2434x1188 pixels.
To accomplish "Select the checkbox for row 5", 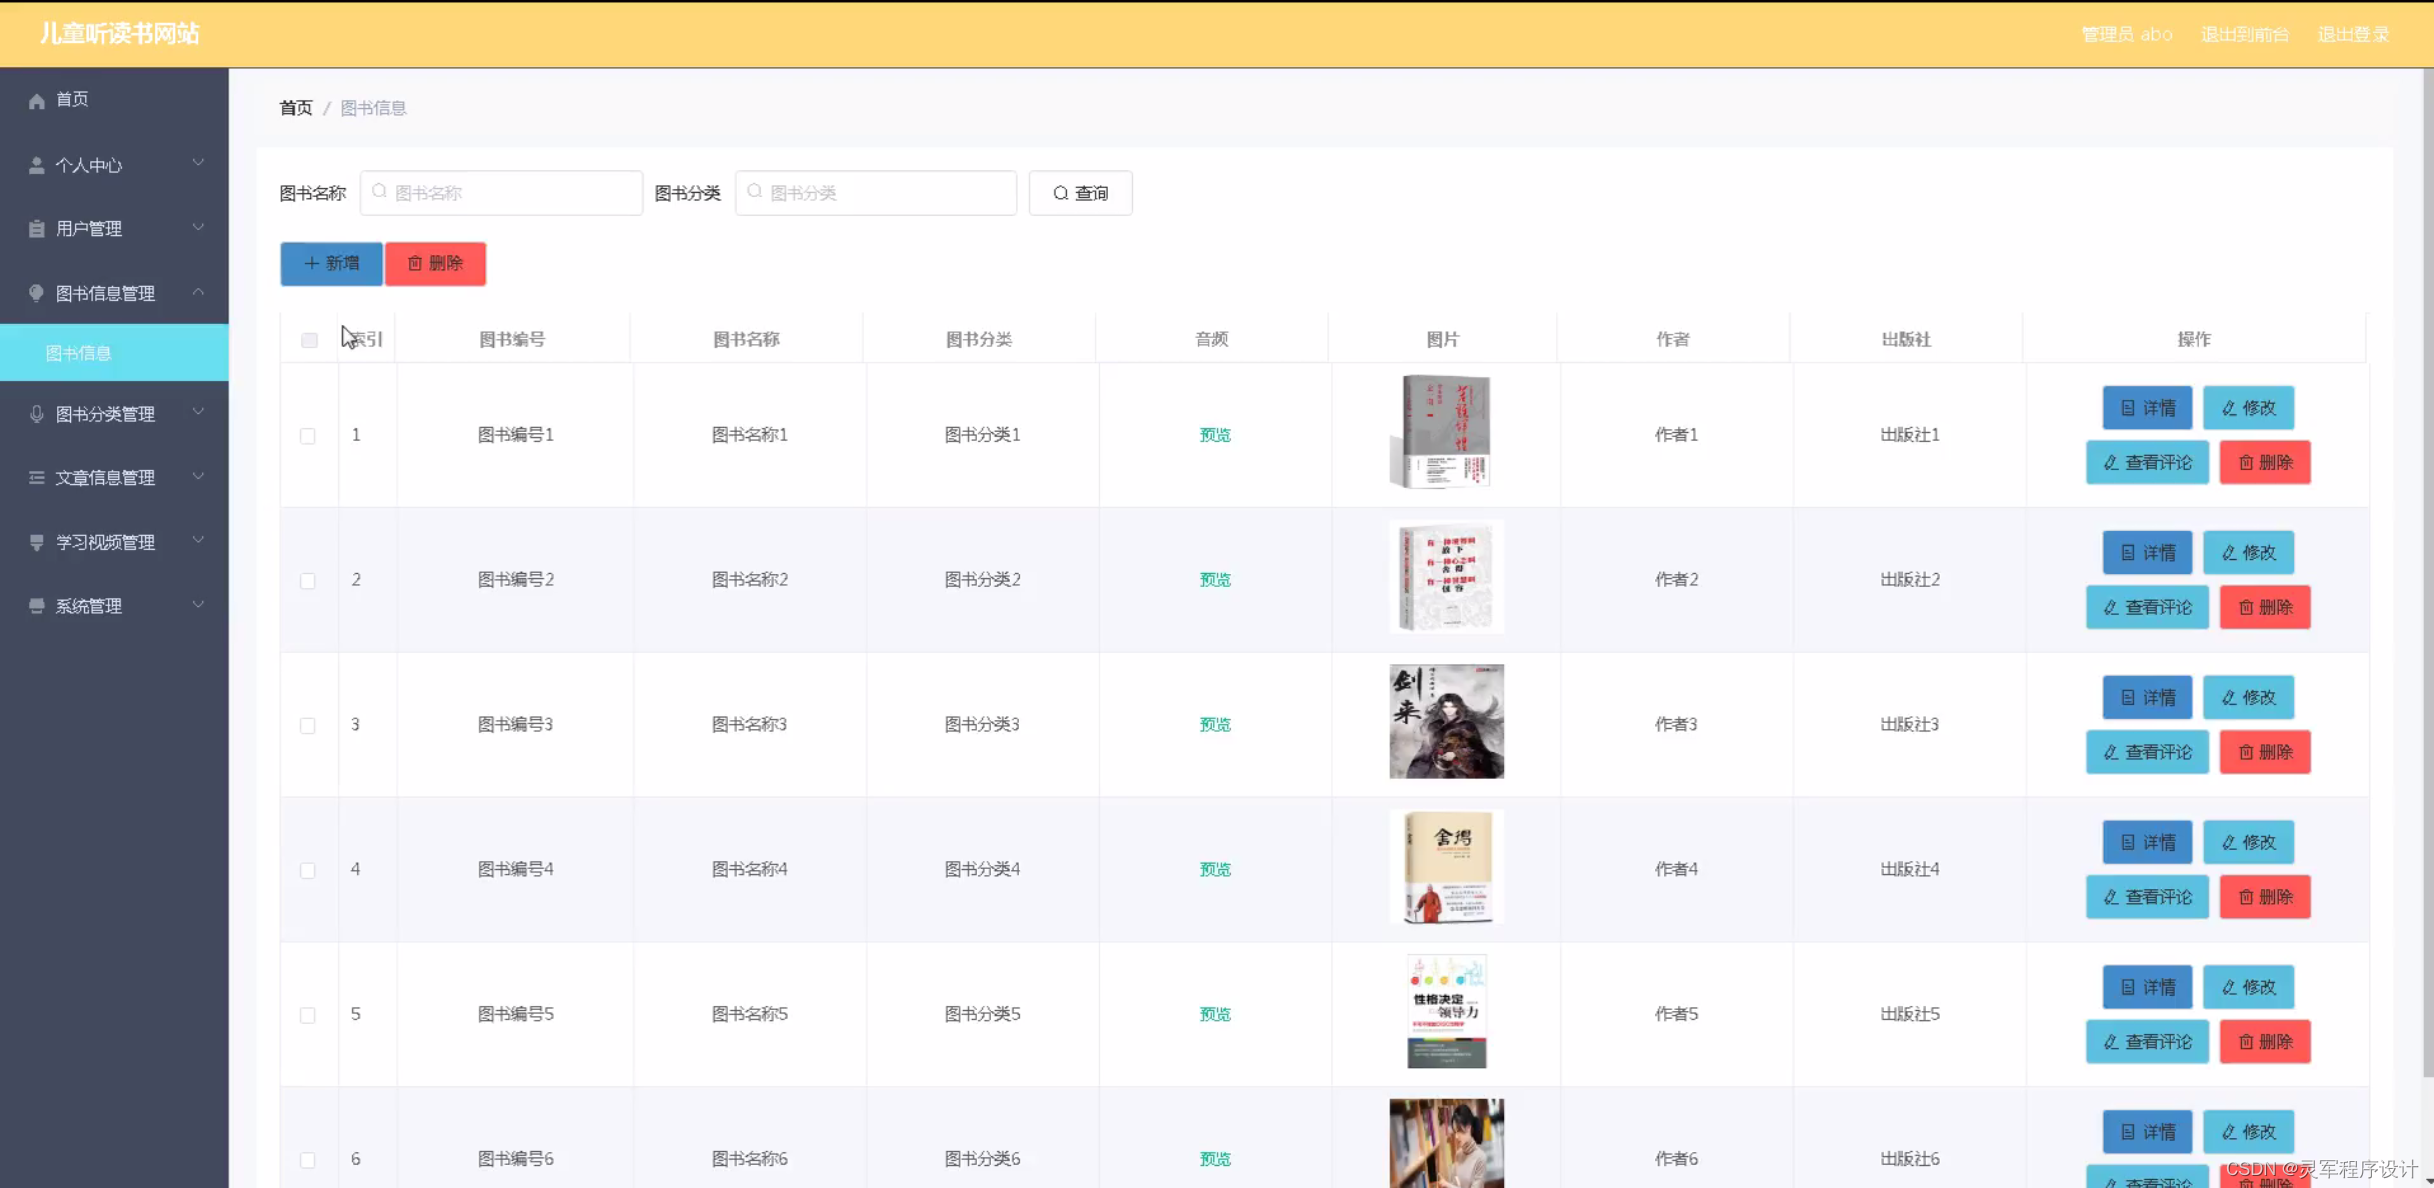I will (x=308, y=1015).
